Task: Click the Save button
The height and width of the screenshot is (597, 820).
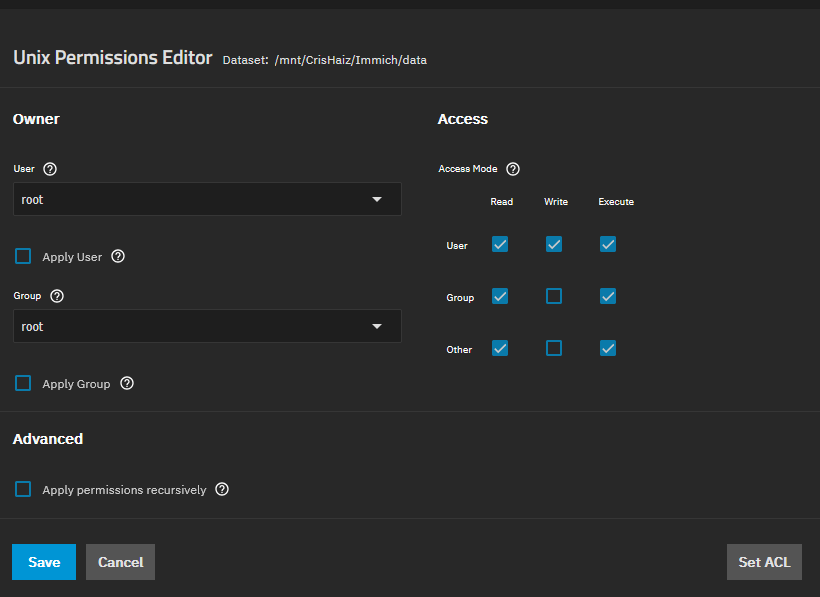Action: tap(44, 562)
